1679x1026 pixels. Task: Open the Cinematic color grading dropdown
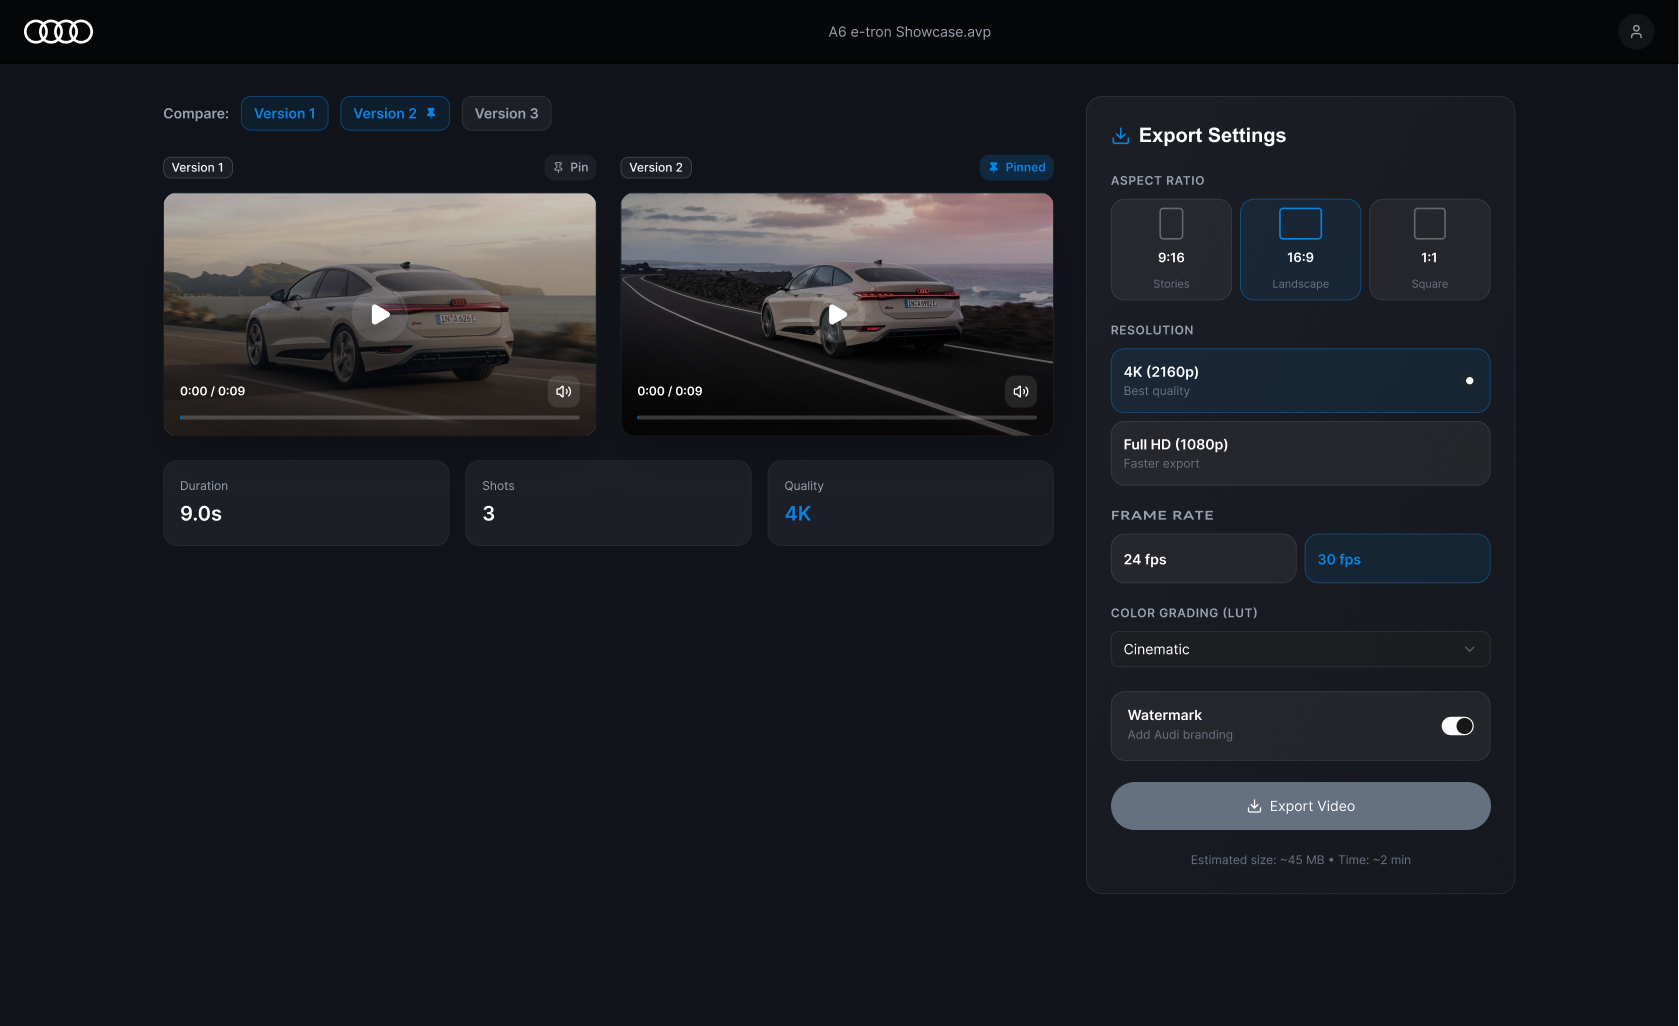1300,649
